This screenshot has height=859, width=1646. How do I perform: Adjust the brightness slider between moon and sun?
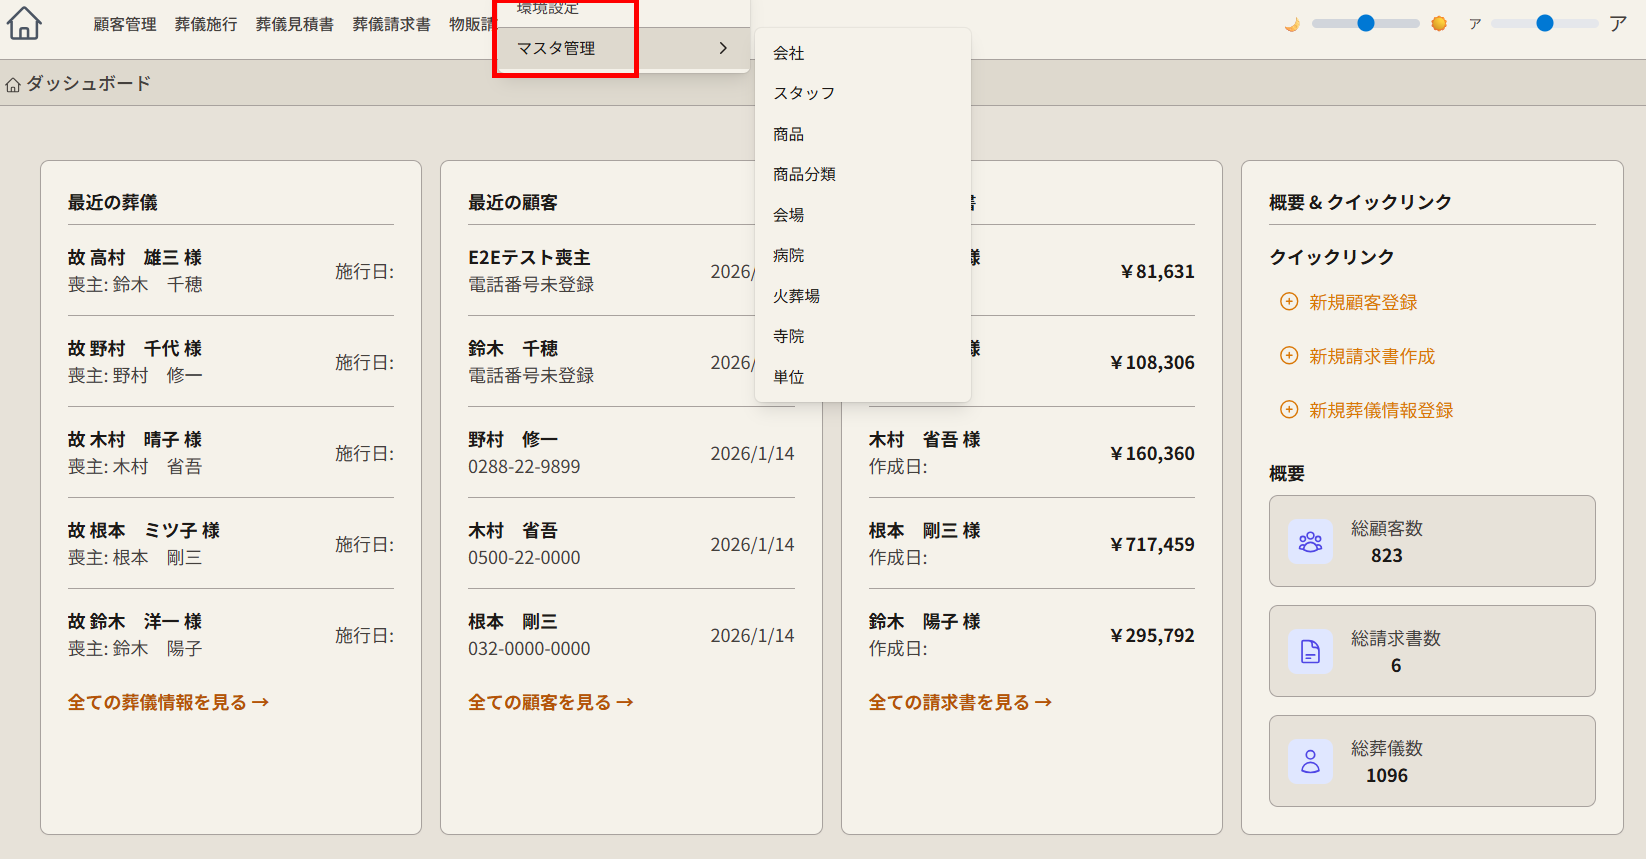(x=1365, y=23)
